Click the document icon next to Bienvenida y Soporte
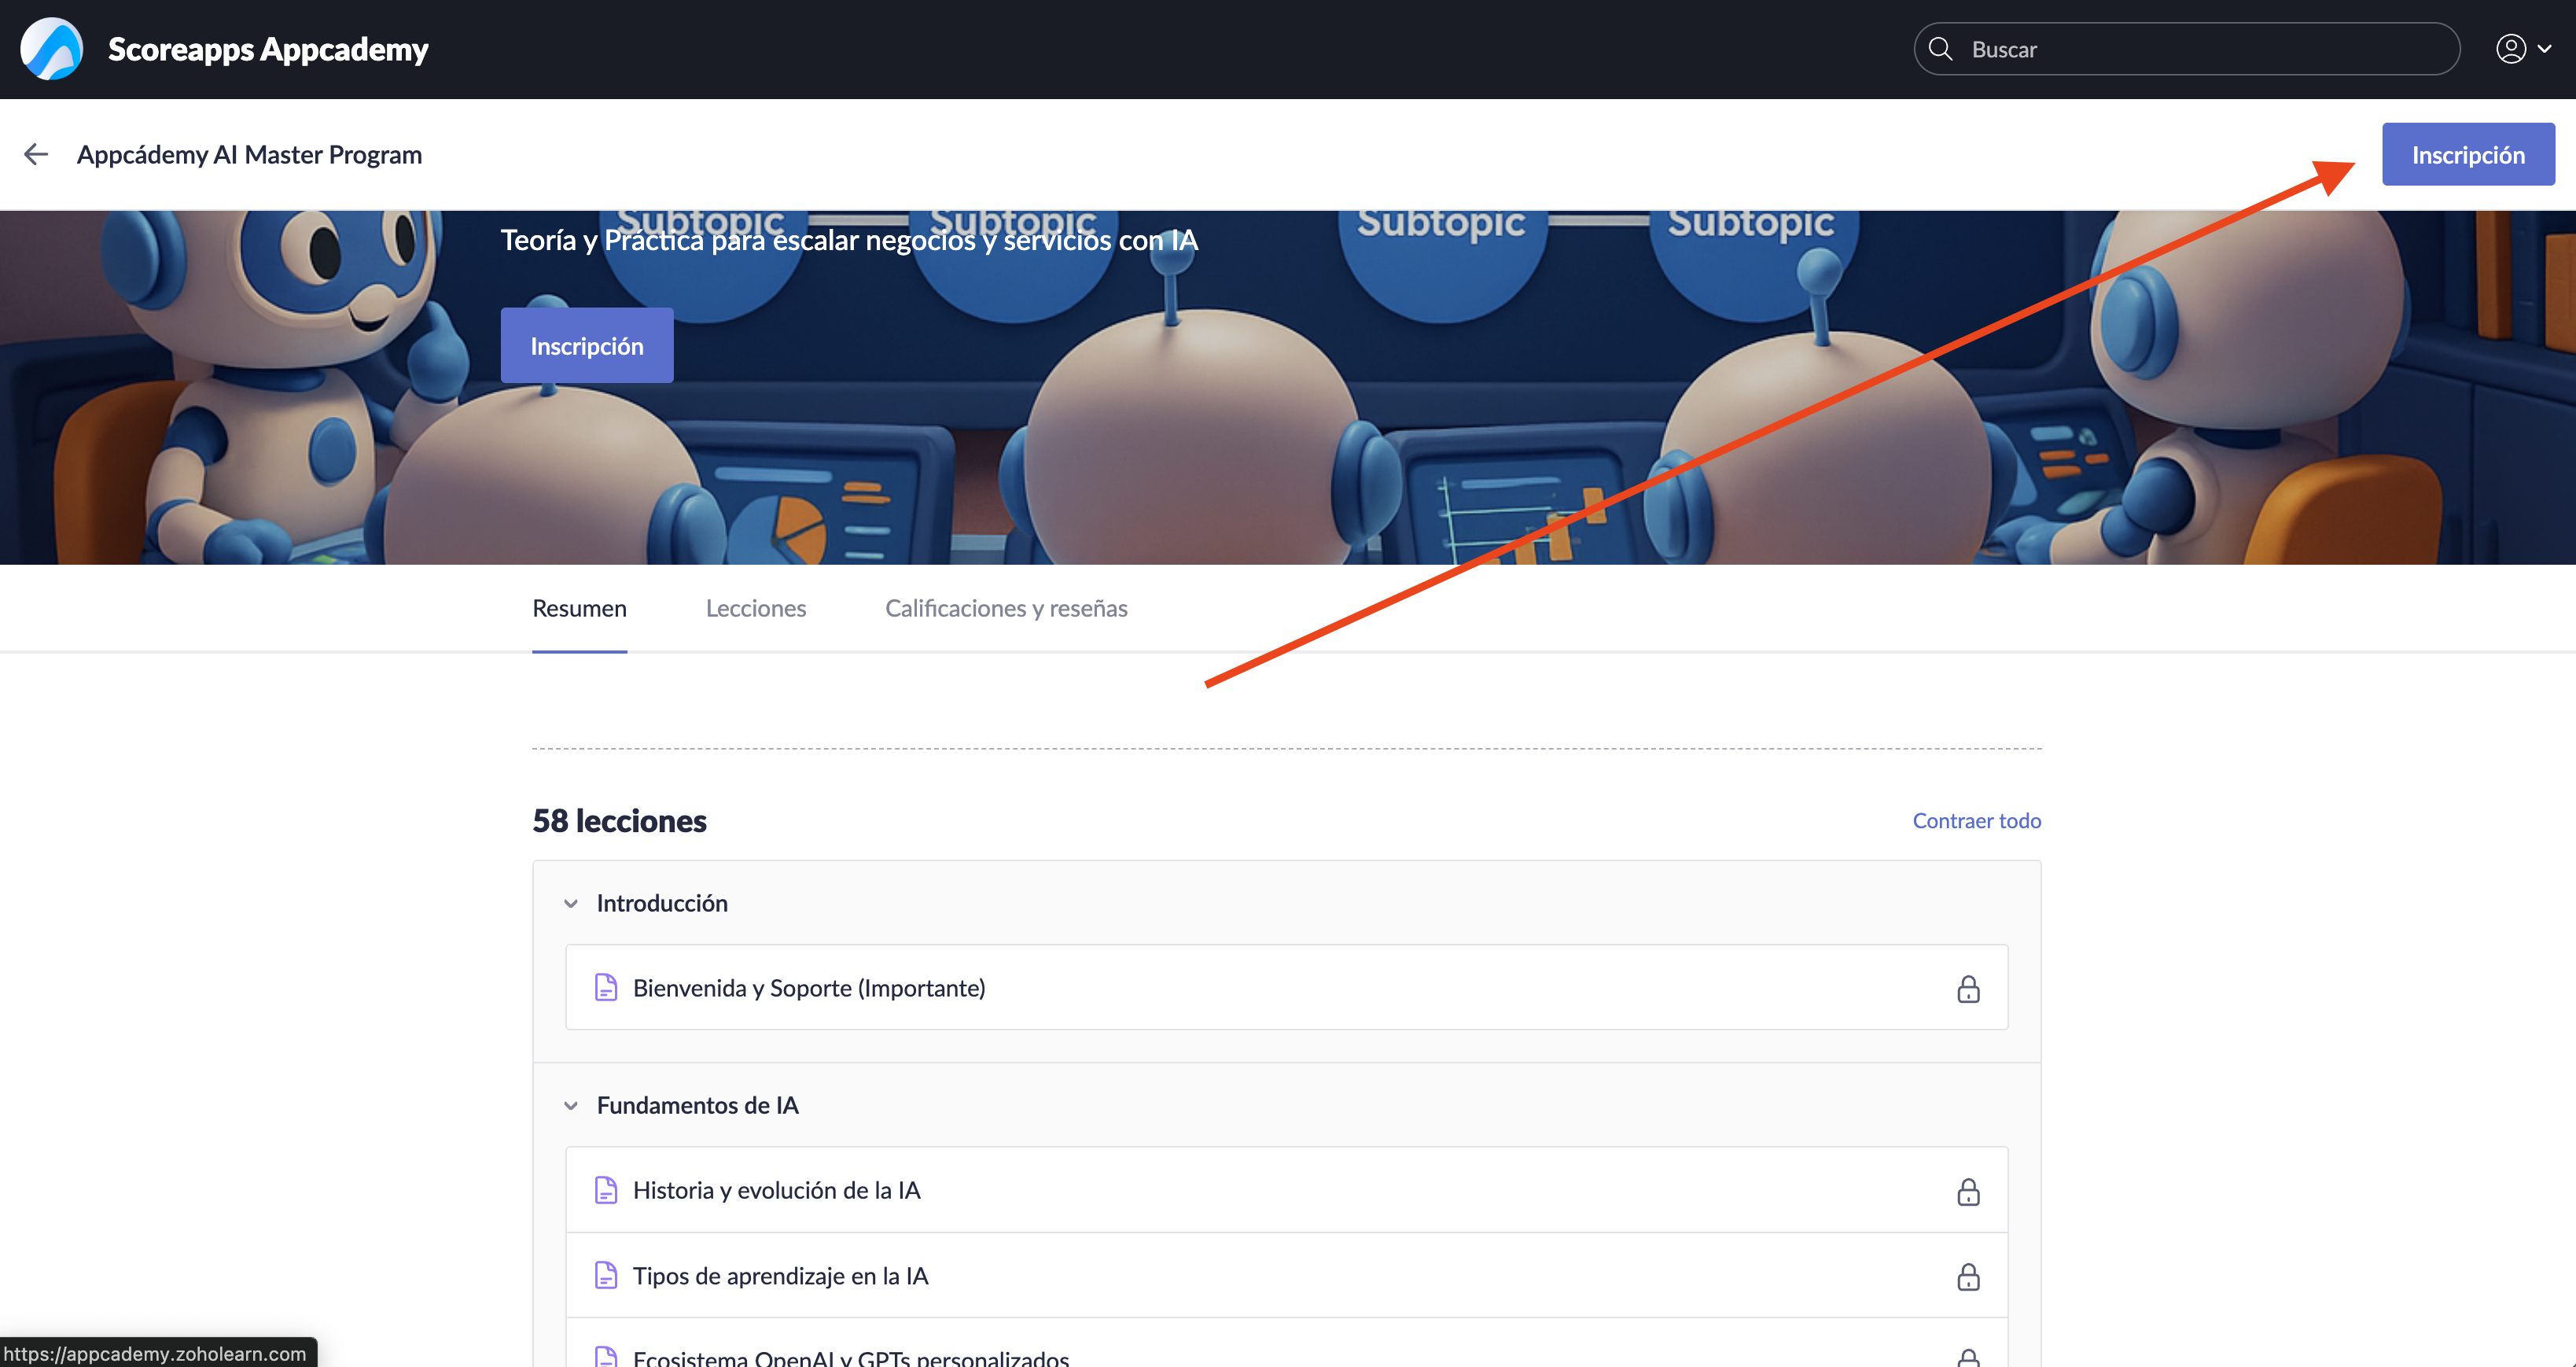Screen dimensions: 2576x1367 coord(606,988)
